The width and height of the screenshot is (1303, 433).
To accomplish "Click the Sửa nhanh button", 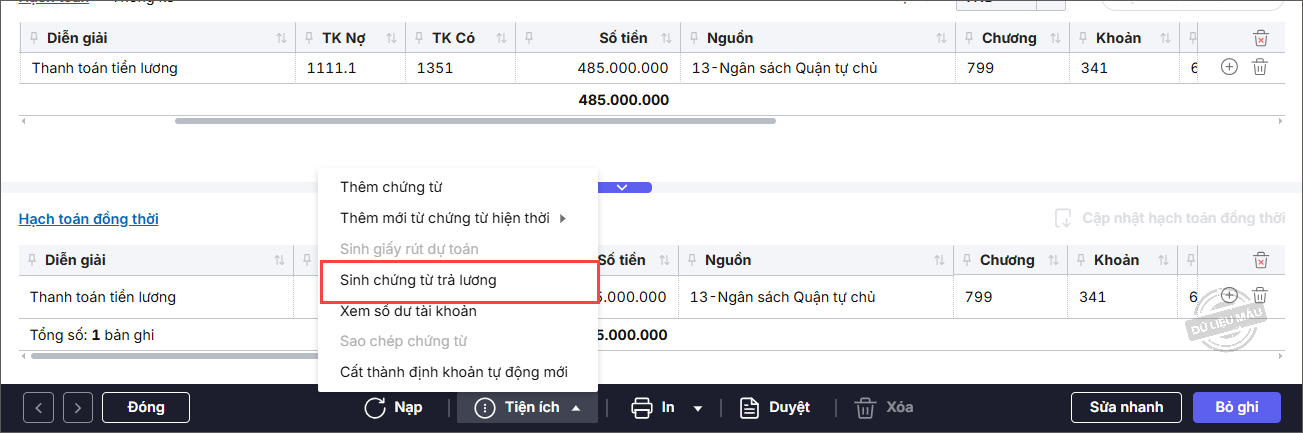I will 1126,407.
